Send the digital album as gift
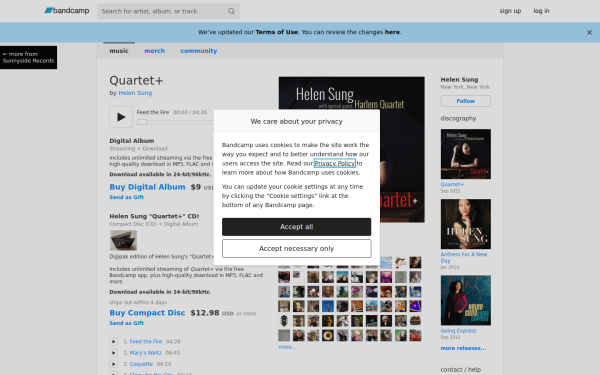The width and height of the screenshot is (600, 375). pyautogui.click(x=127, y=197)
